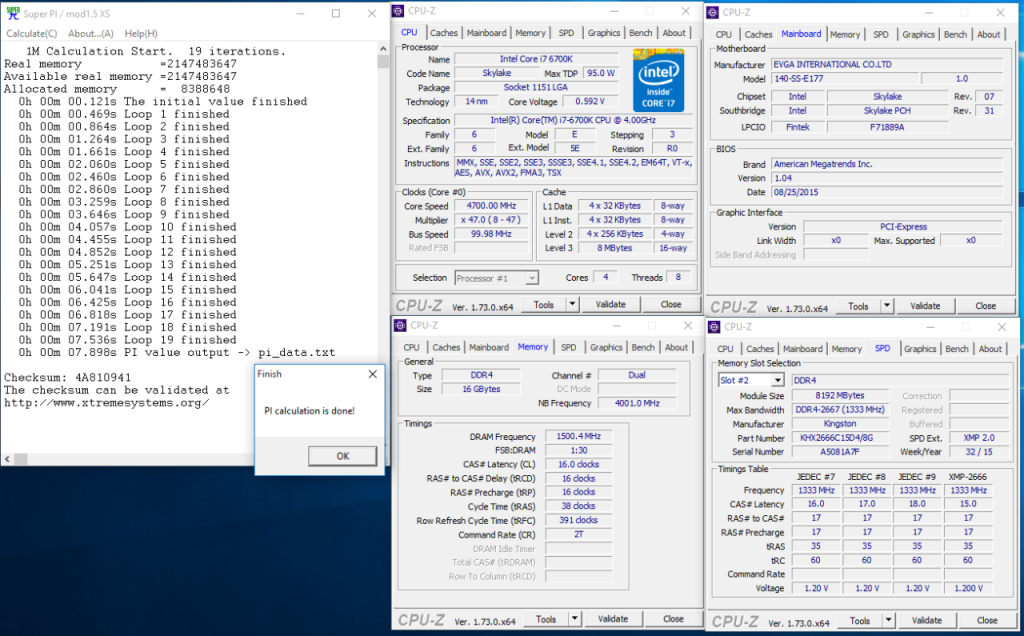Open Graphics tab in the SPD window
Screen dimensions: 1024x636
(920, 349)
